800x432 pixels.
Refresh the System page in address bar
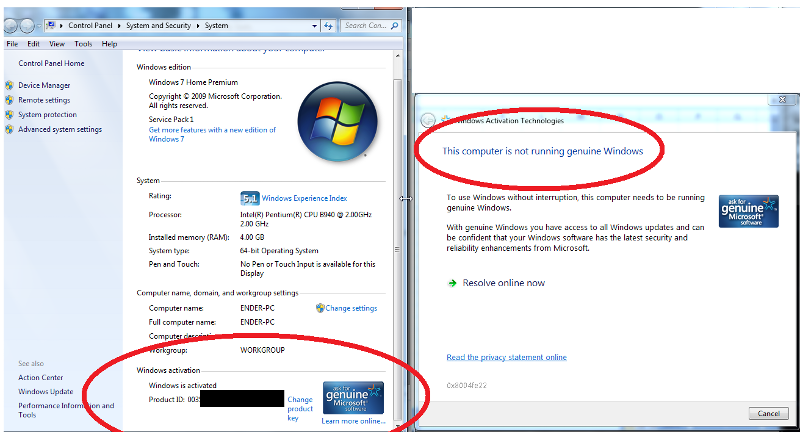(x=328, y=26)
